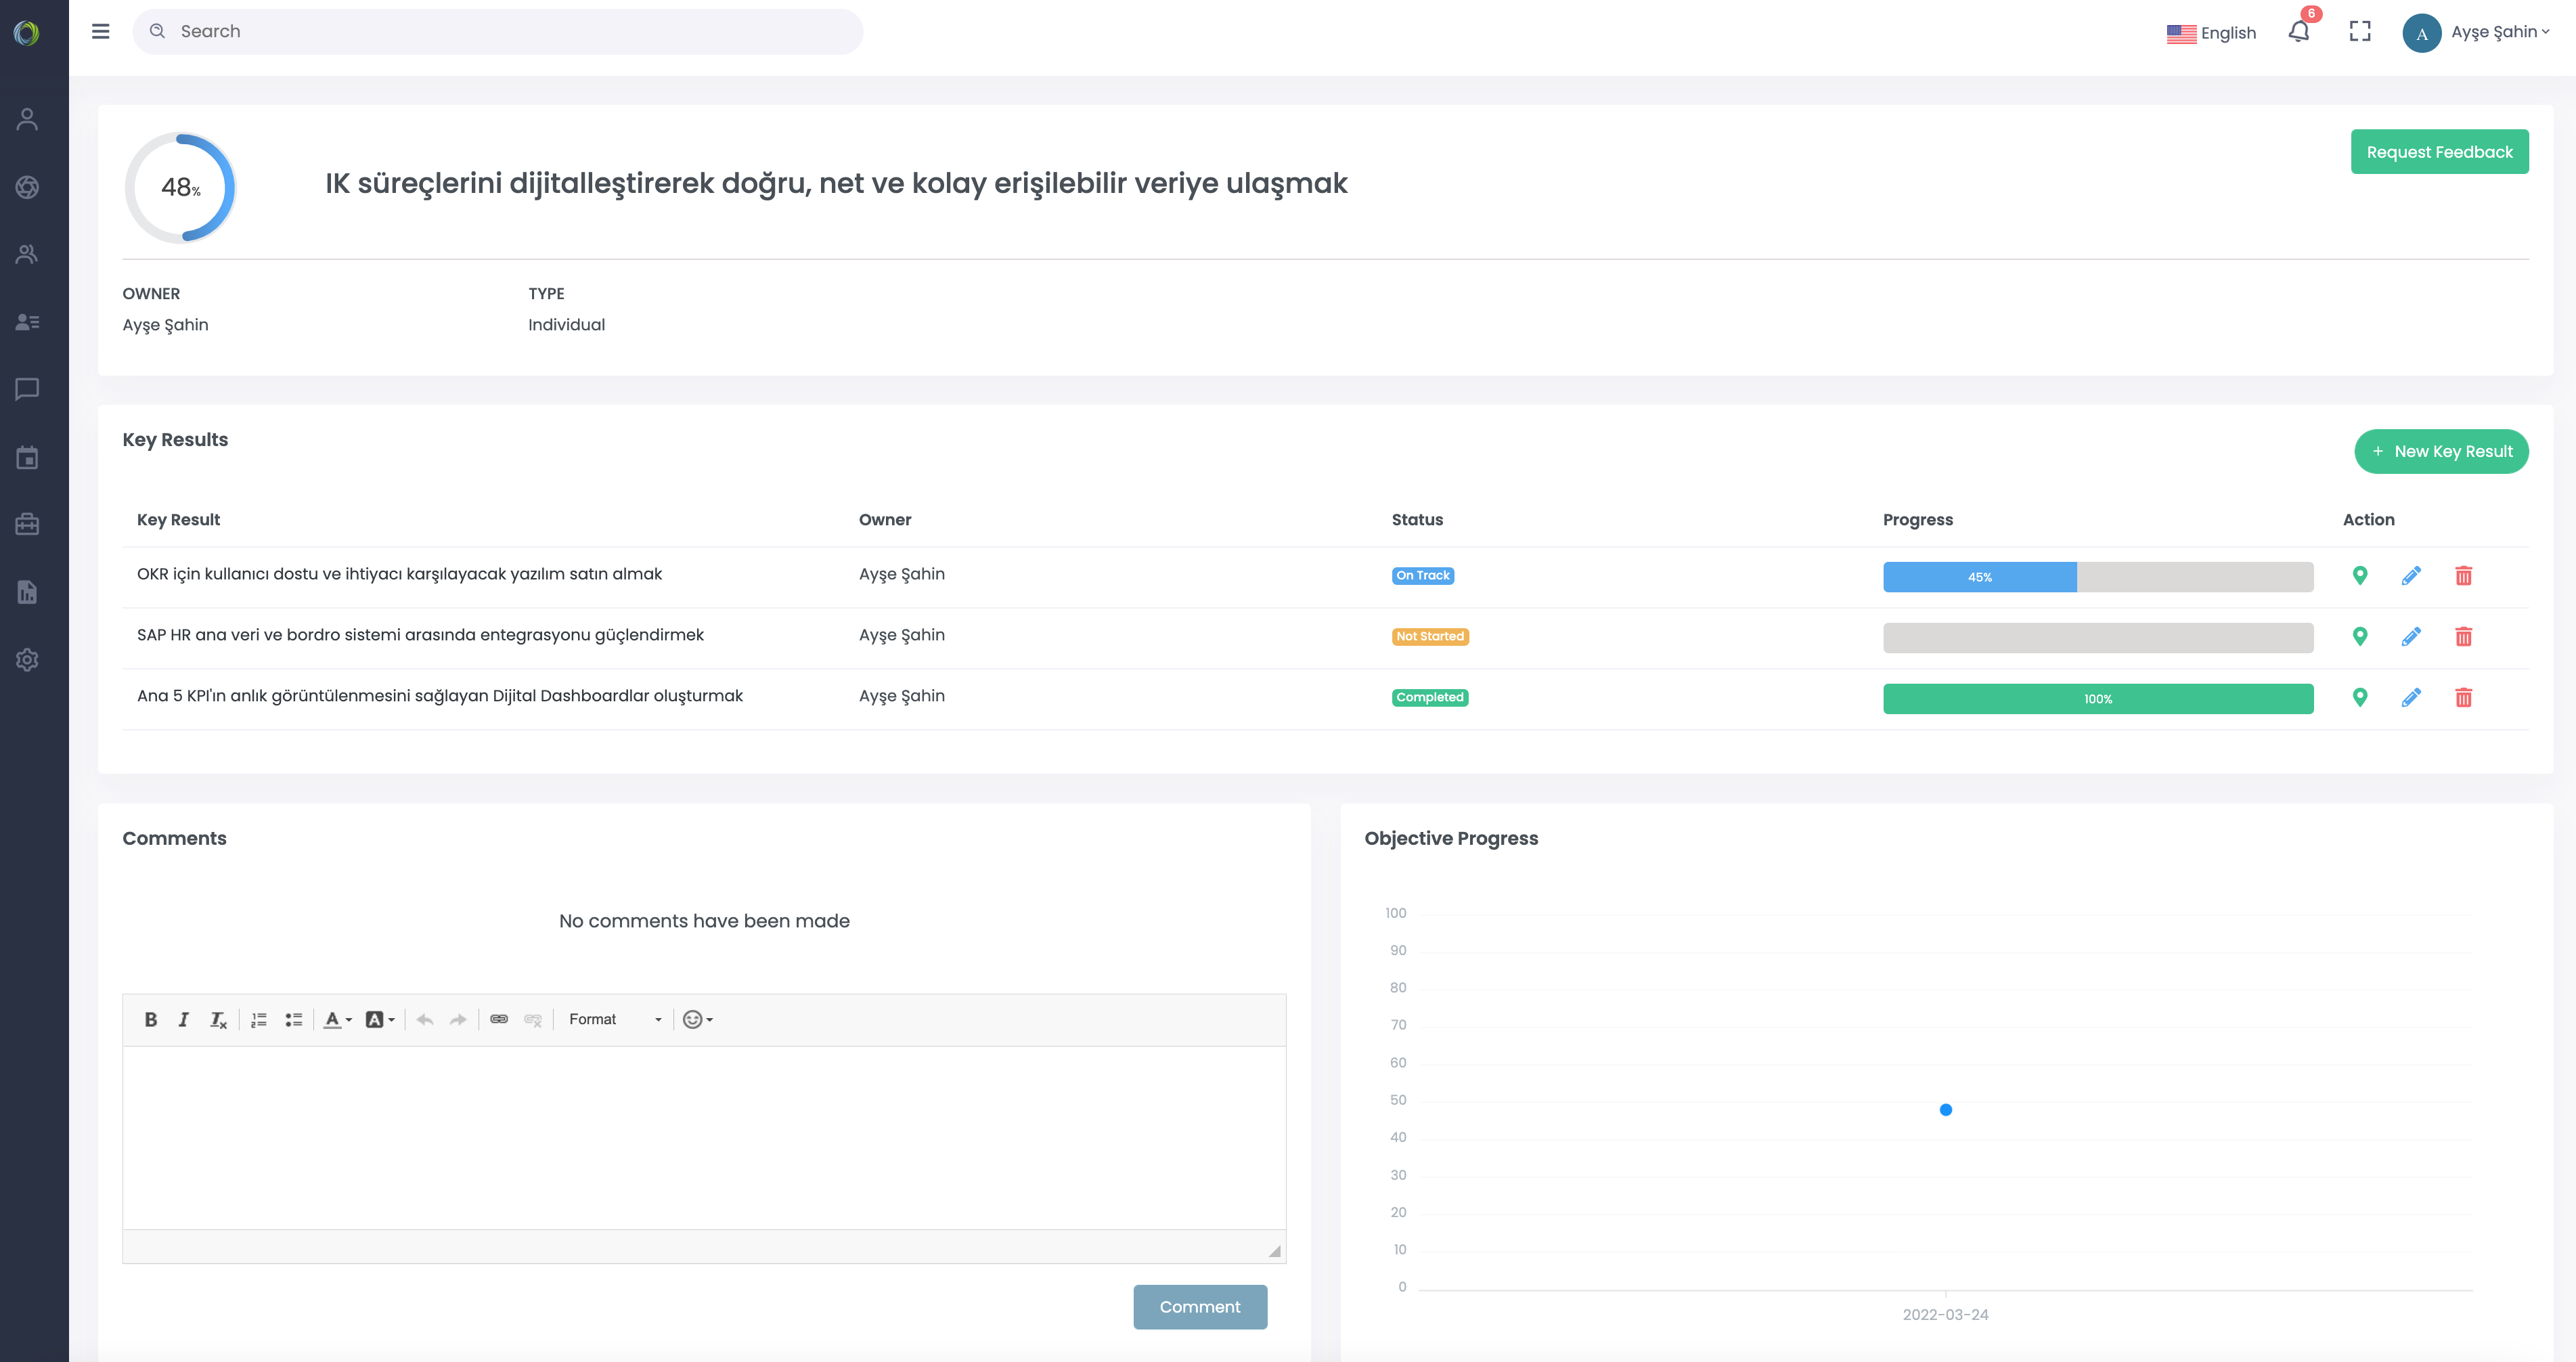Click the delete icon for OKR yazılım key result
This screenshot has width=2576, height=1362.
2464,575
